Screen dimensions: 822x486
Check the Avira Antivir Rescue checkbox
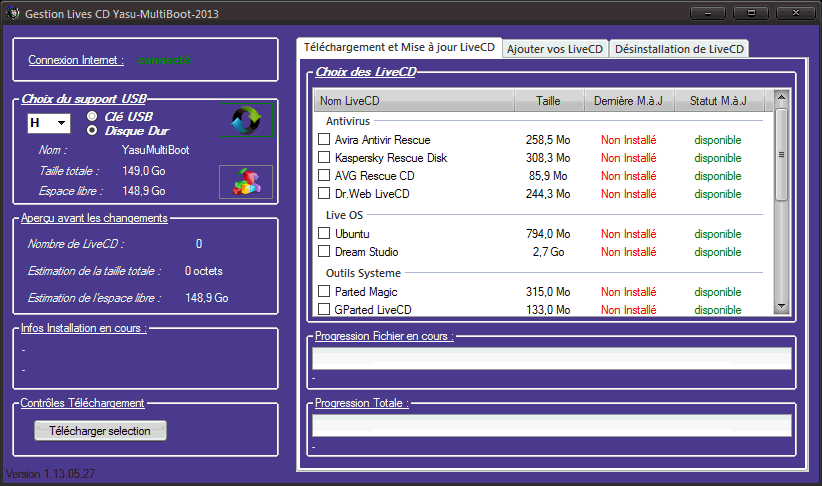point(324,139)
